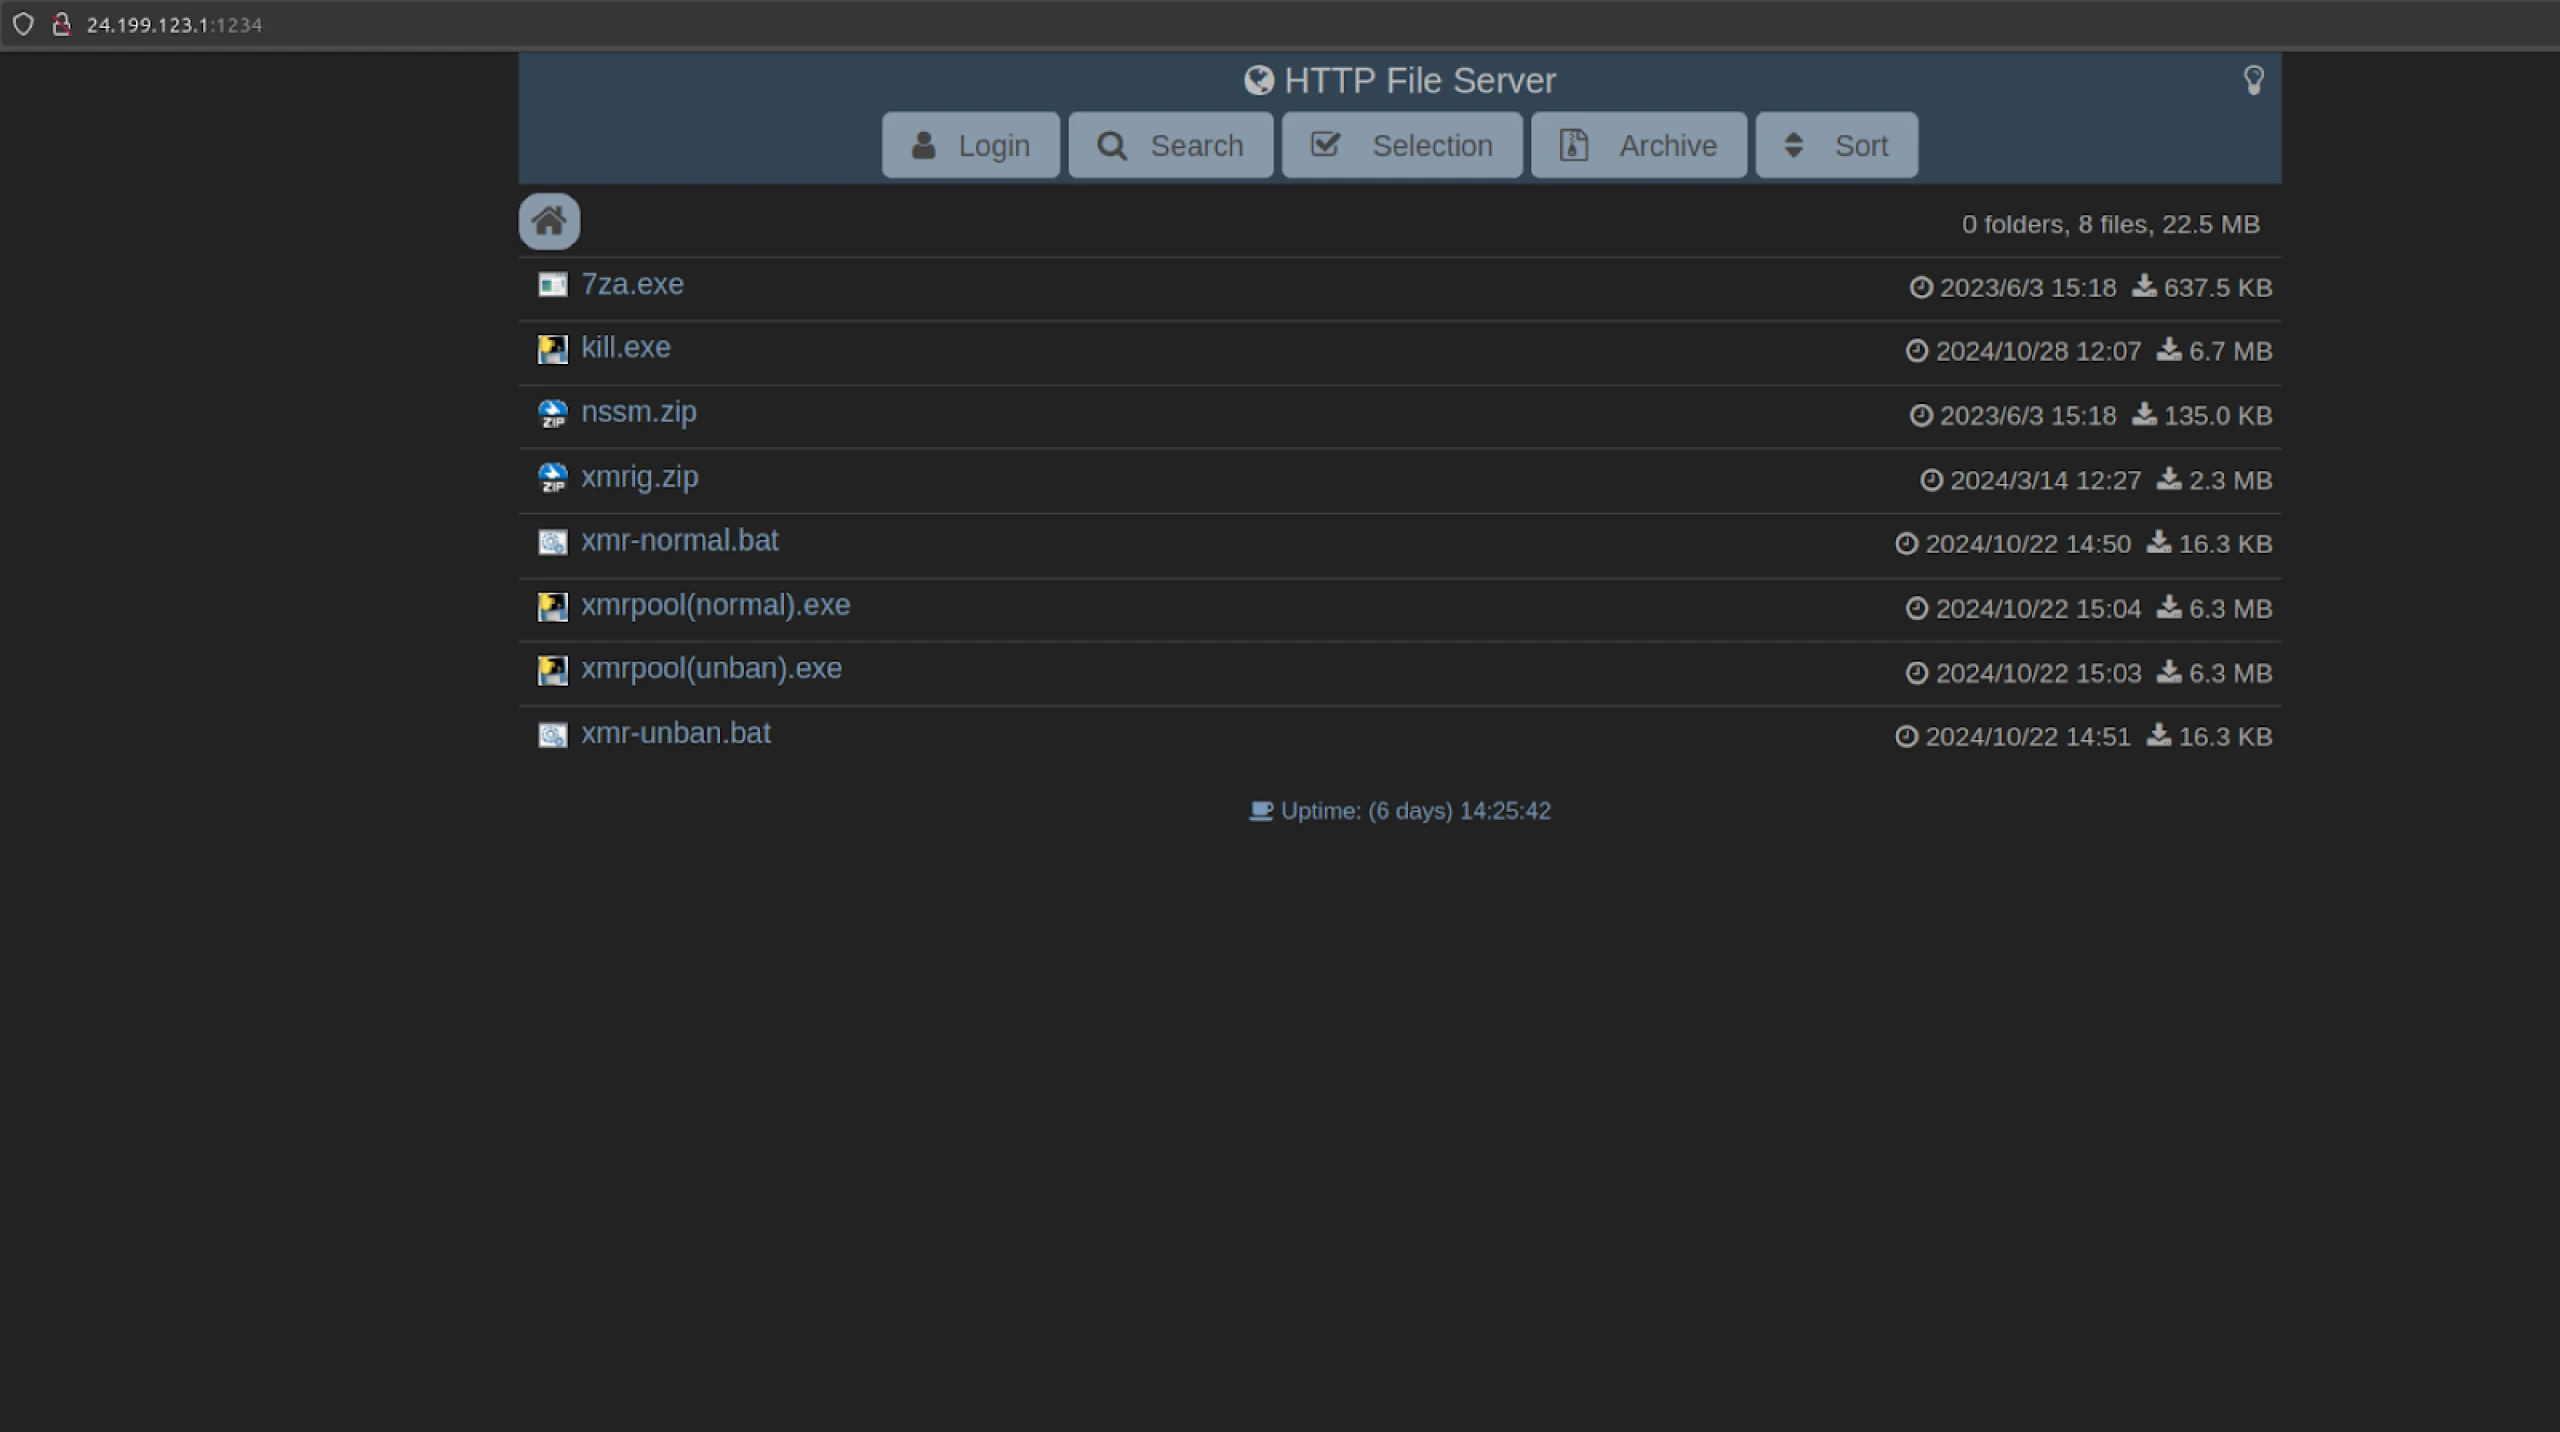
Task: Click the 2024/10/22 14:50 timestamp
Action: pos(2028,544)
